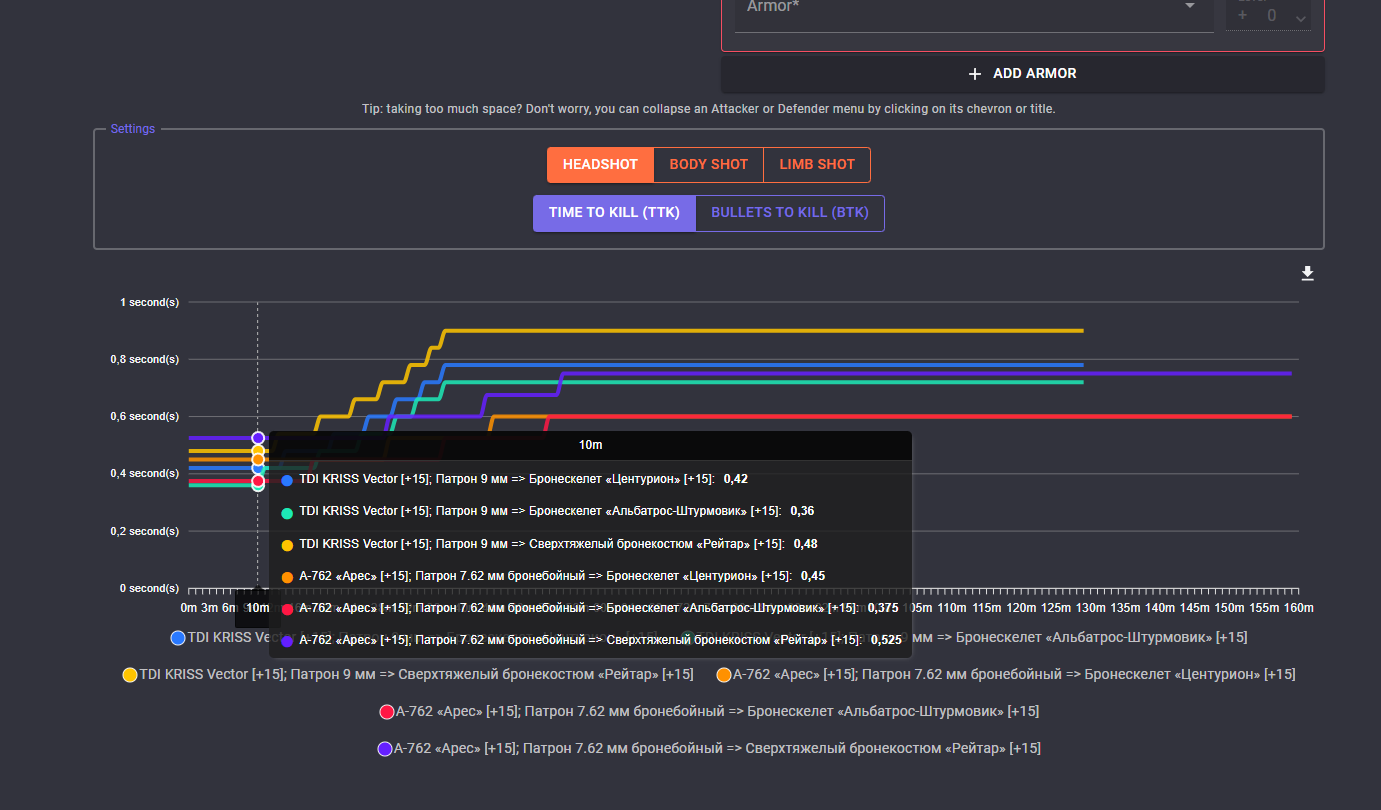
Task: Select BODY SHOT mode
Action: pos(708,165)
